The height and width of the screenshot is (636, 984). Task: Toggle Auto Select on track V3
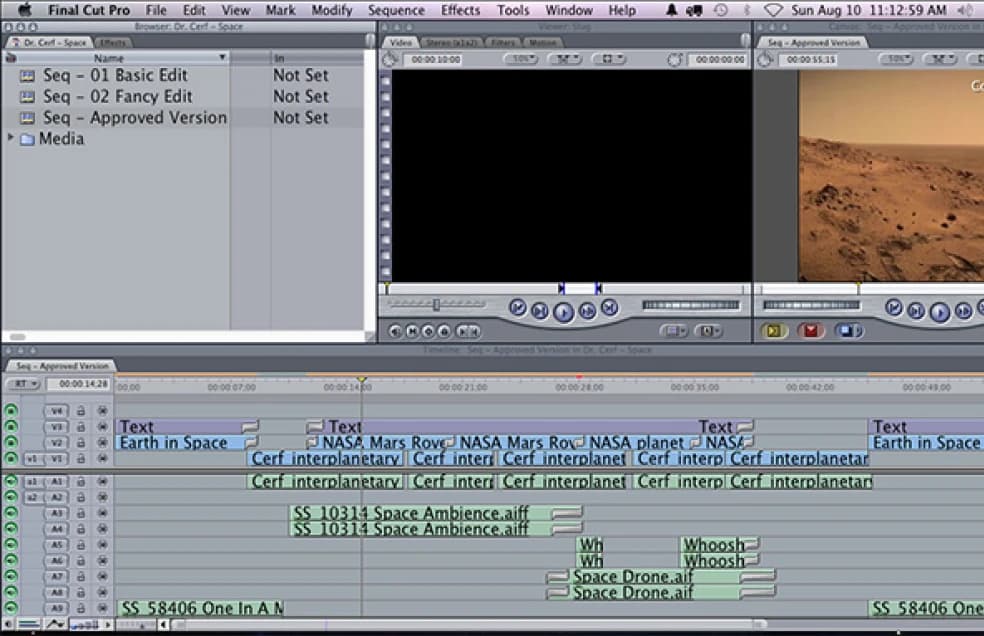pos(102,427)
